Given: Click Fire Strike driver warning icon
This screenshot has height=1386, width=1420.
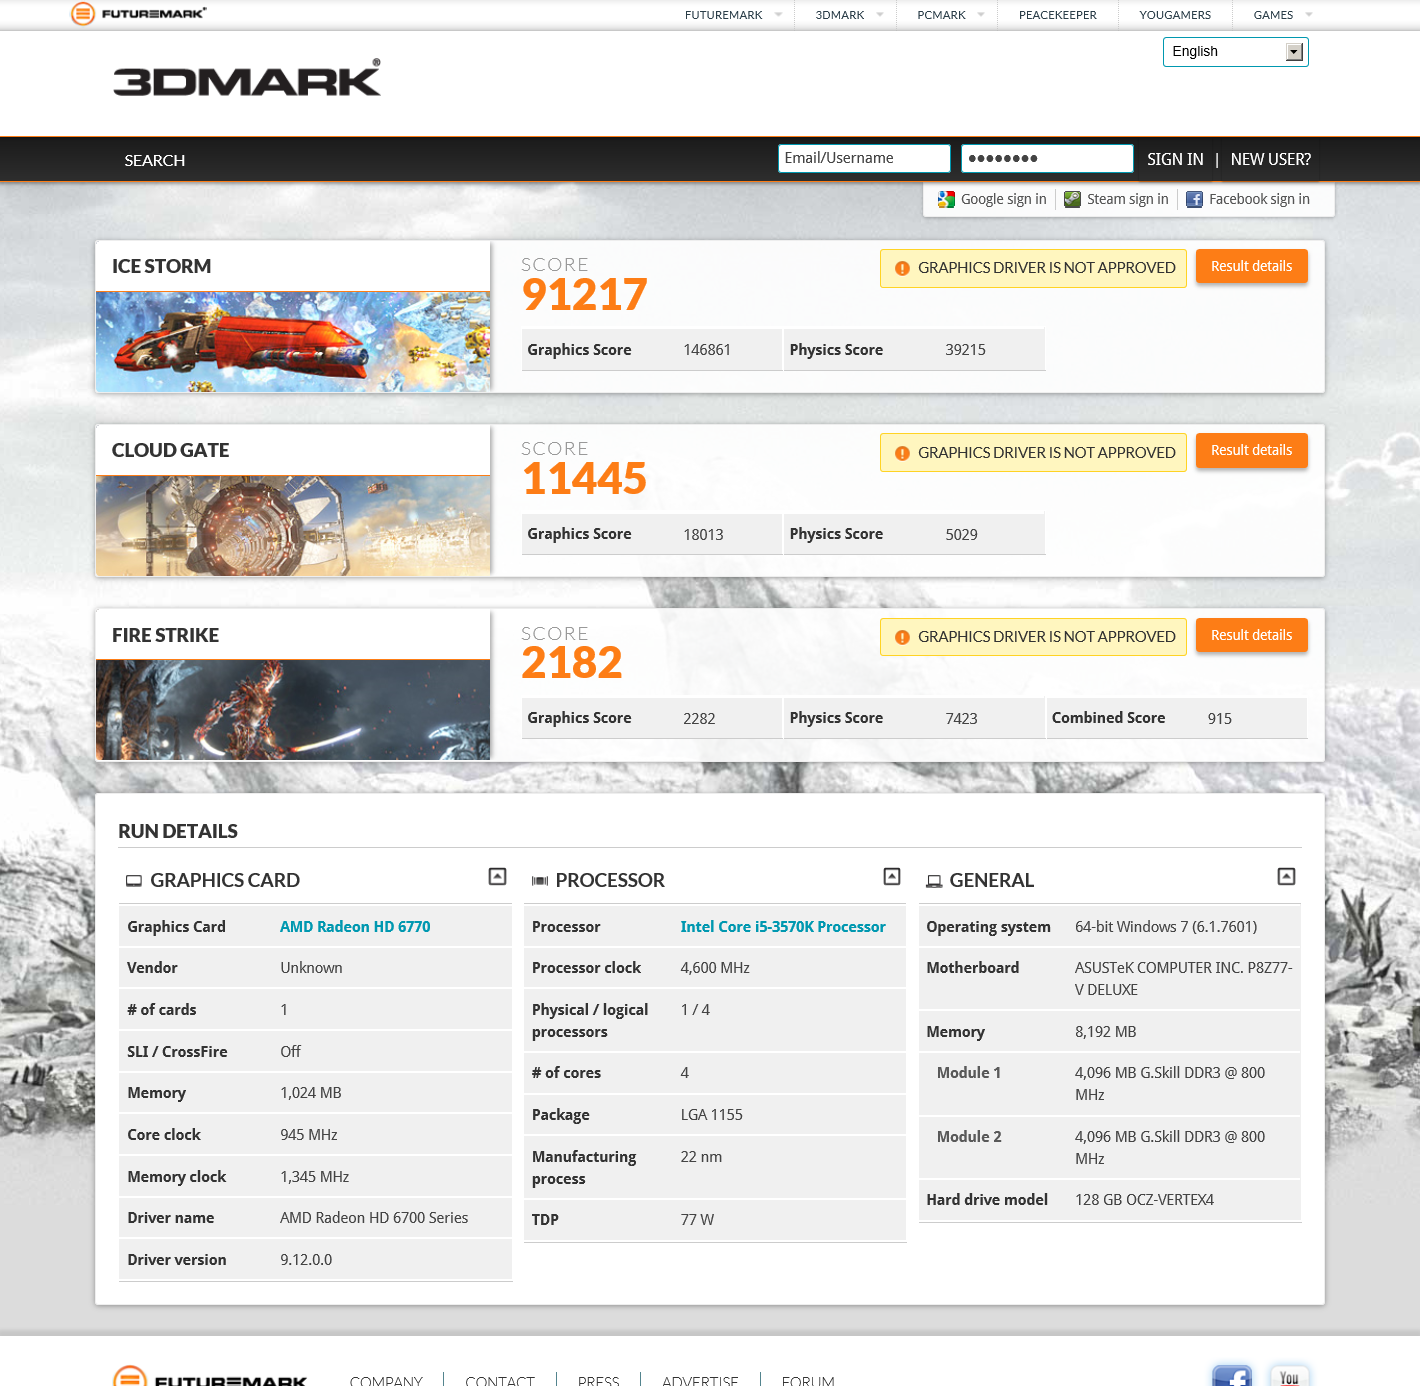Looking at the screenshot, I should [x=902, y=637].
